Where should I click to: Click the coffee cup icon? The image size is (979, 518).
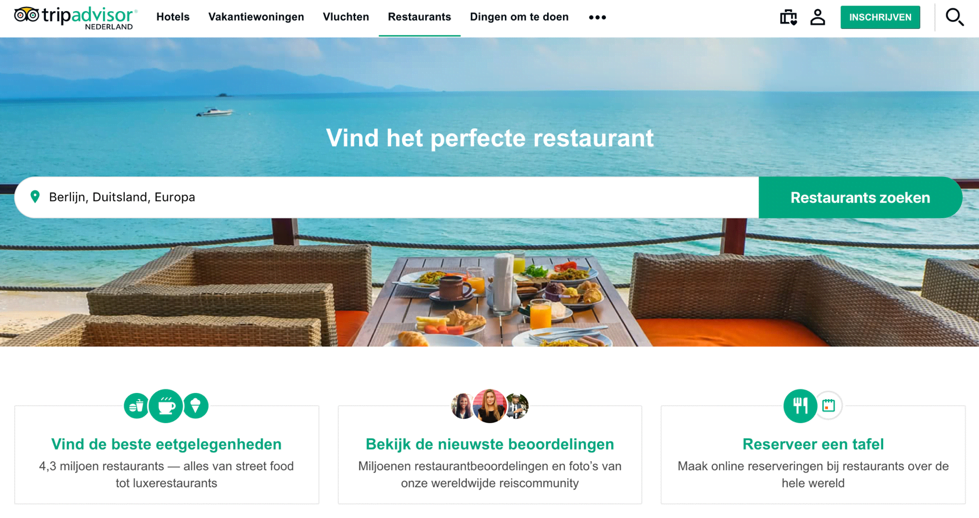coord(165,406)
